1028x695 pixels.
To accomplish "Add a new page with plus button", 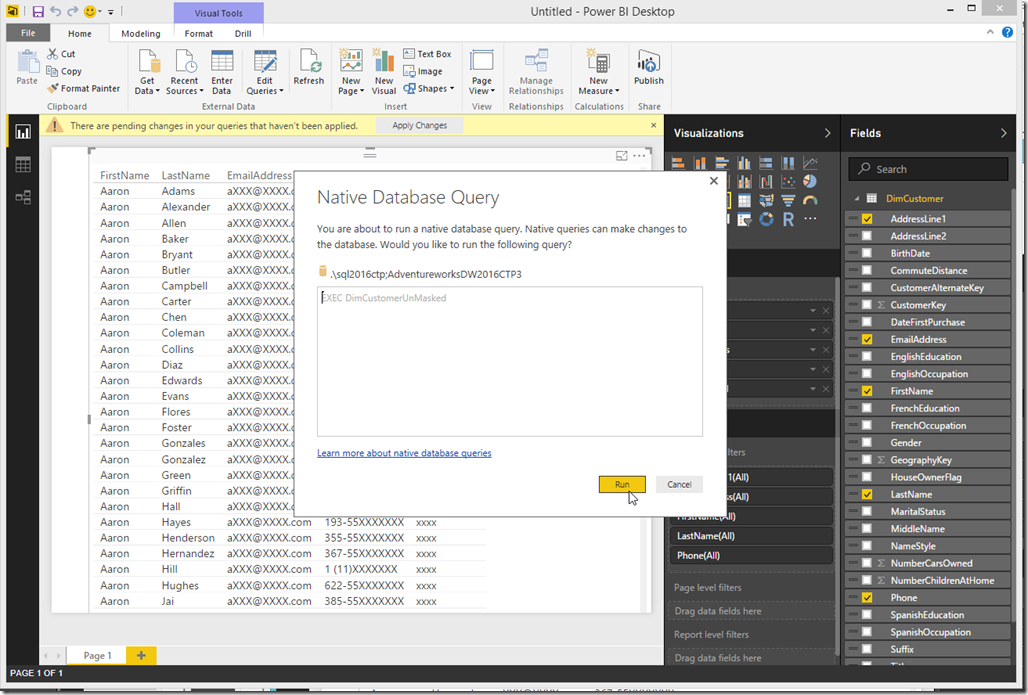I will pyautogui.click(x=141, y=655).
